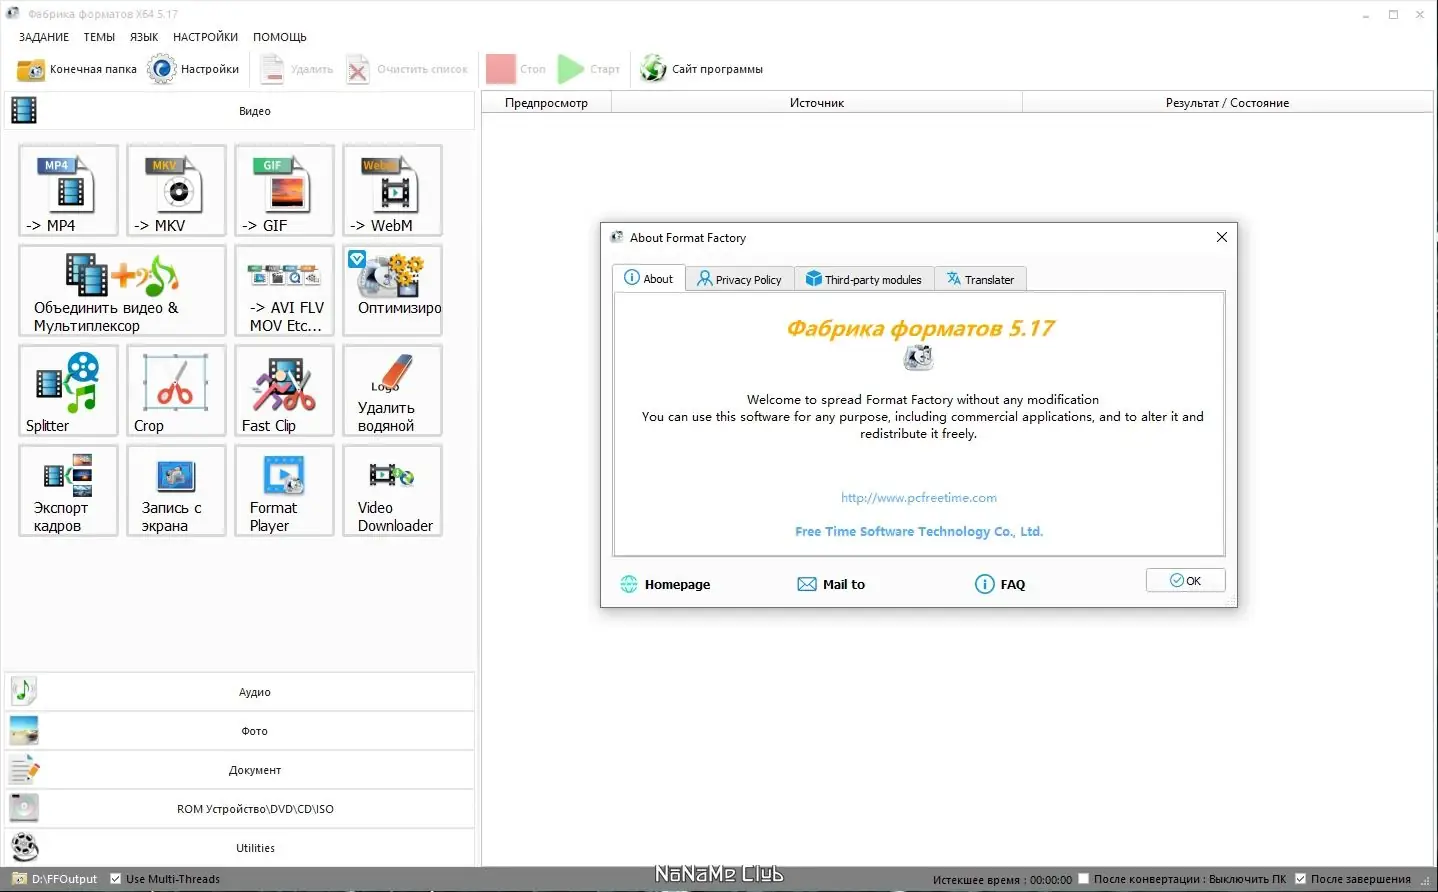Click the Источник column header
Screen dimensions: 1438x892
[817, 103]
